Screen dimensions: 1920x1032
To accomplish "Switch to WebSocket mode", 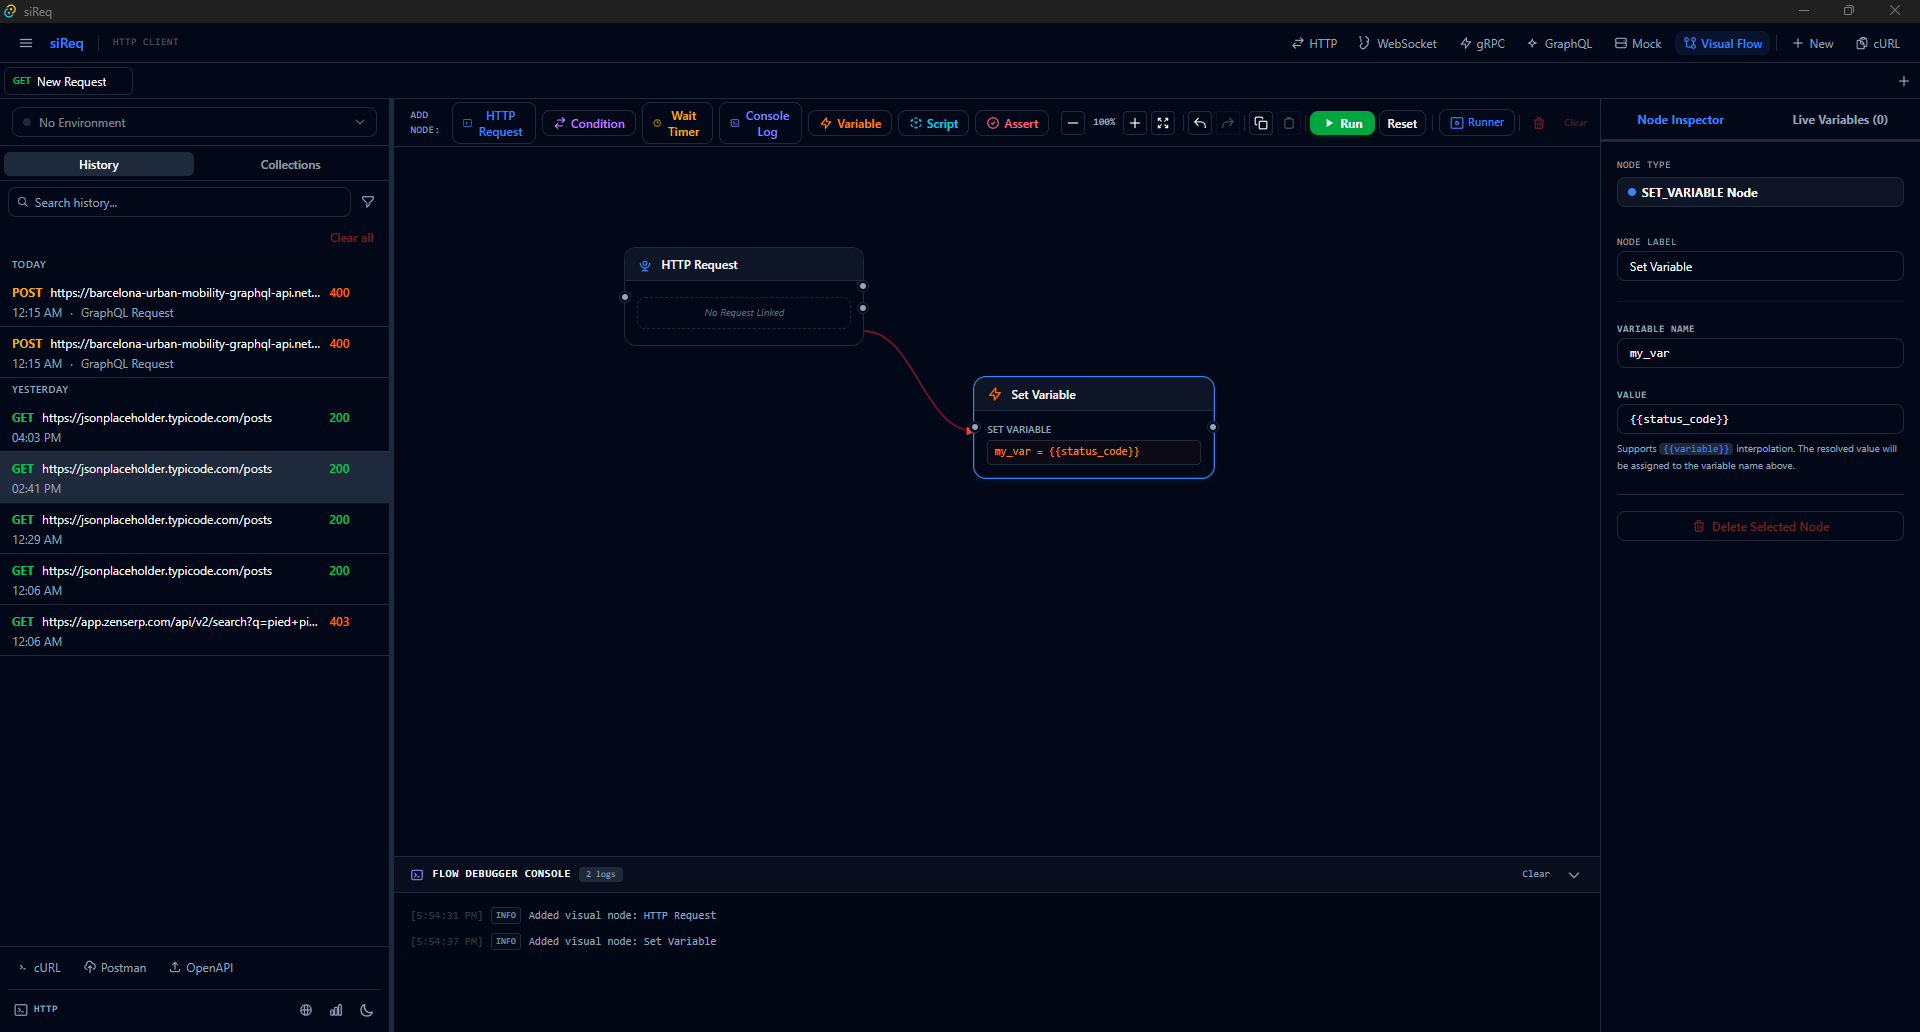I will point(1397,43).
